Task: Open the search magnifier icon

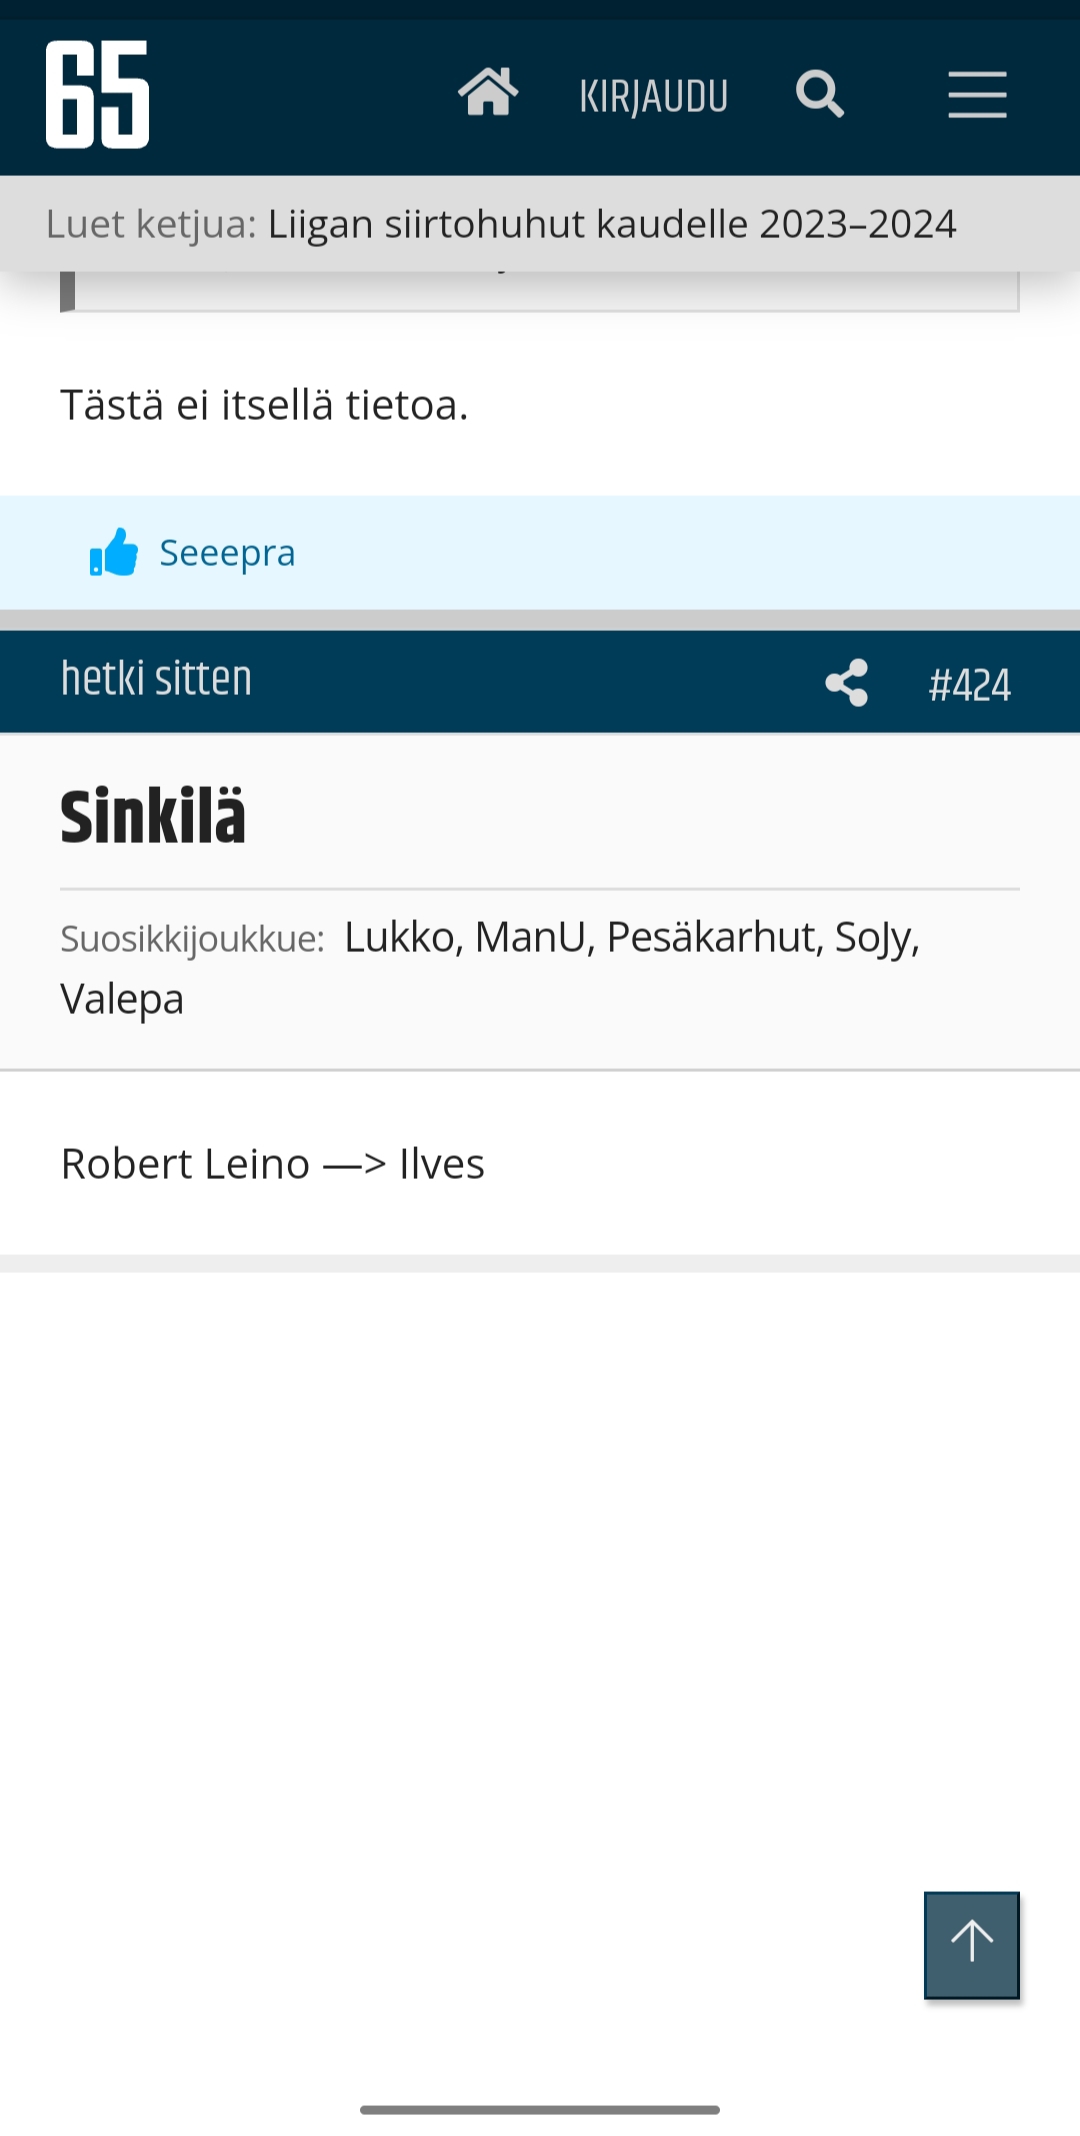Action: click(820, 95)
